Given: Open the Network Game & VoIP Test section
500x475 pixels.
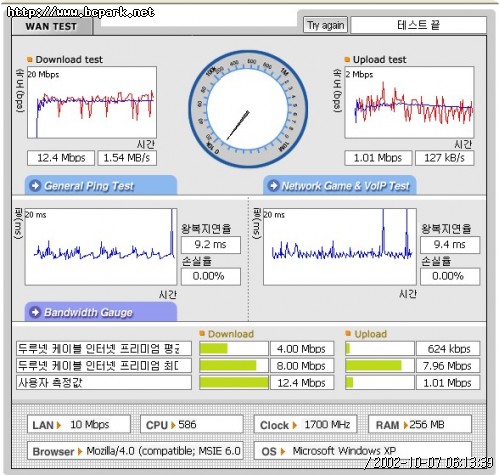Looking at the screenshot, I should (x=340, y=185).
